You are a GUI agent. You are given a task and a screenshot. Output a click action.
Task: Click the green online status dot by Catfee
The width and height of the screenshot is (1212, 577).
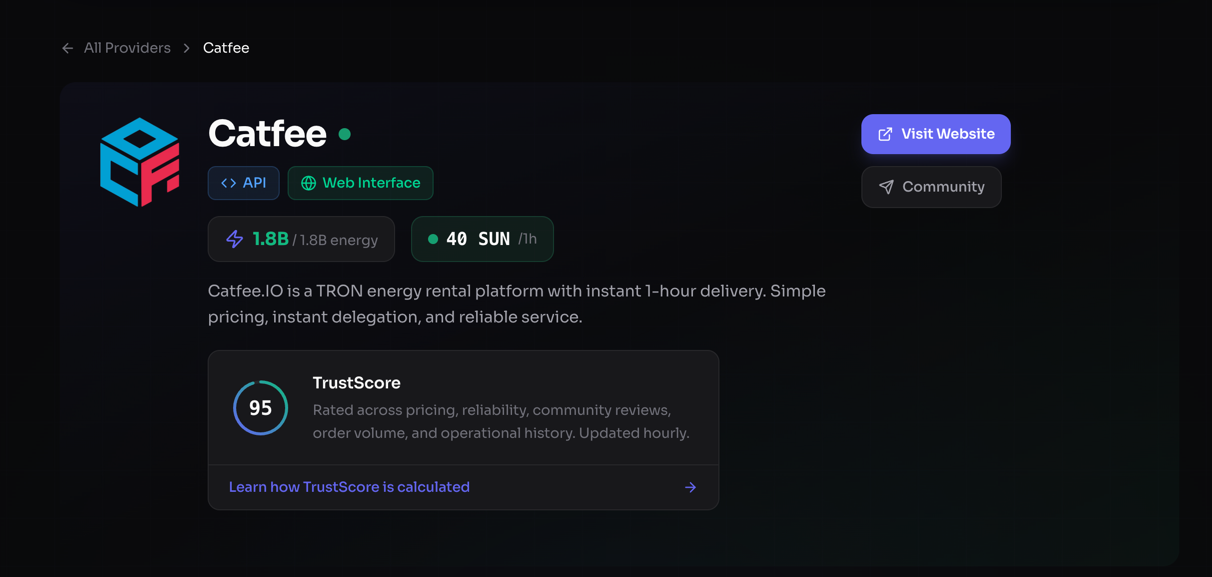tap(345, 134)
